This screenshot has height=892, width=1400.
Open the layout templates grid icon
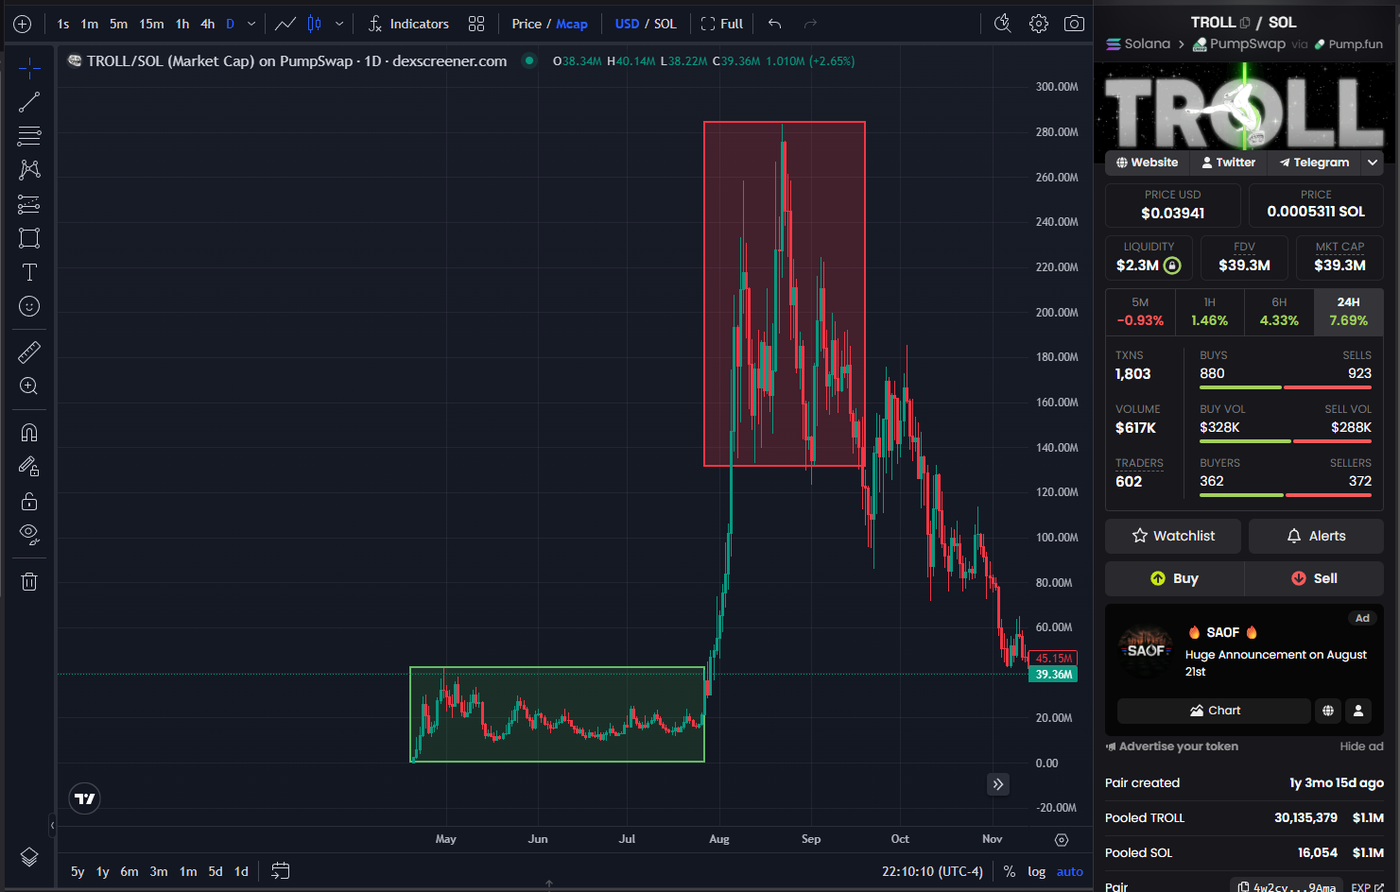[476, 23]
